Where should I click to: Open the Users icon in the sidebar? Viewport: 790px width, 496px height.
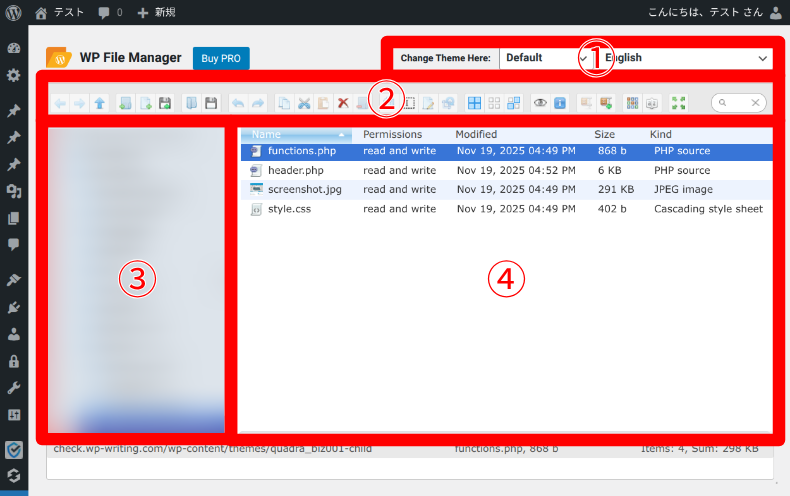coord(14,334)
